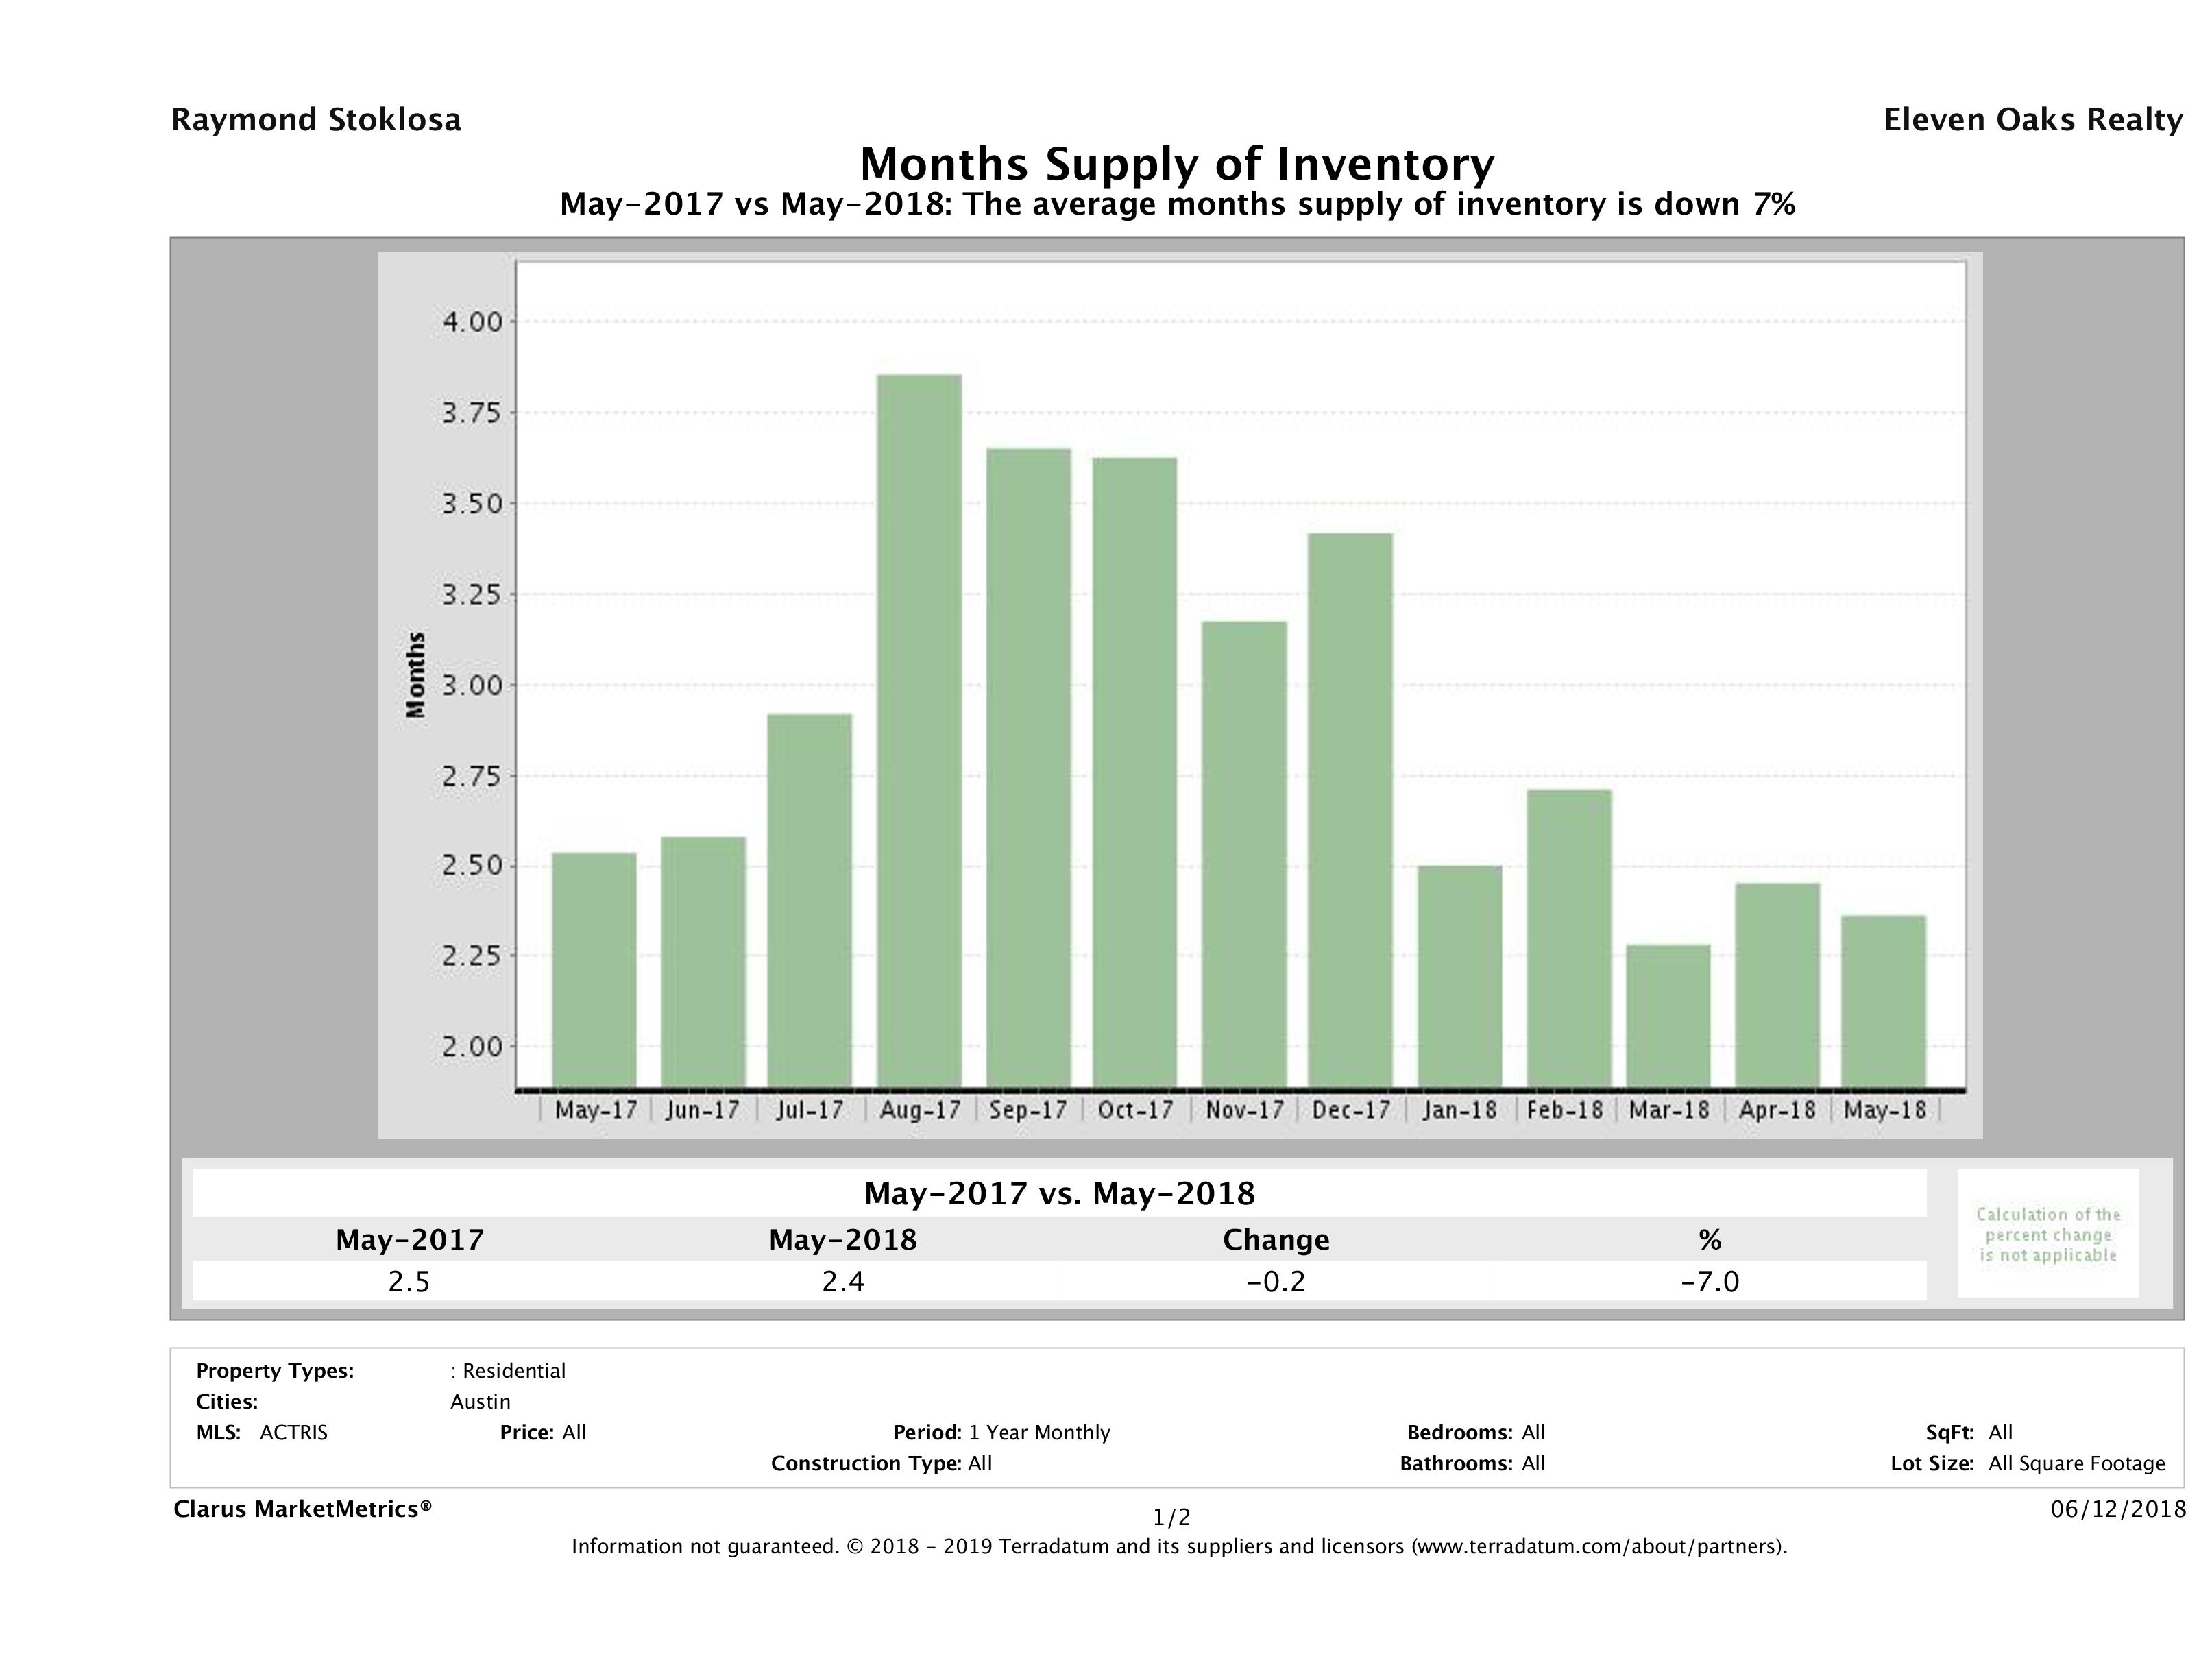Click the percent value -7.0

[x=1709, y=1281]
